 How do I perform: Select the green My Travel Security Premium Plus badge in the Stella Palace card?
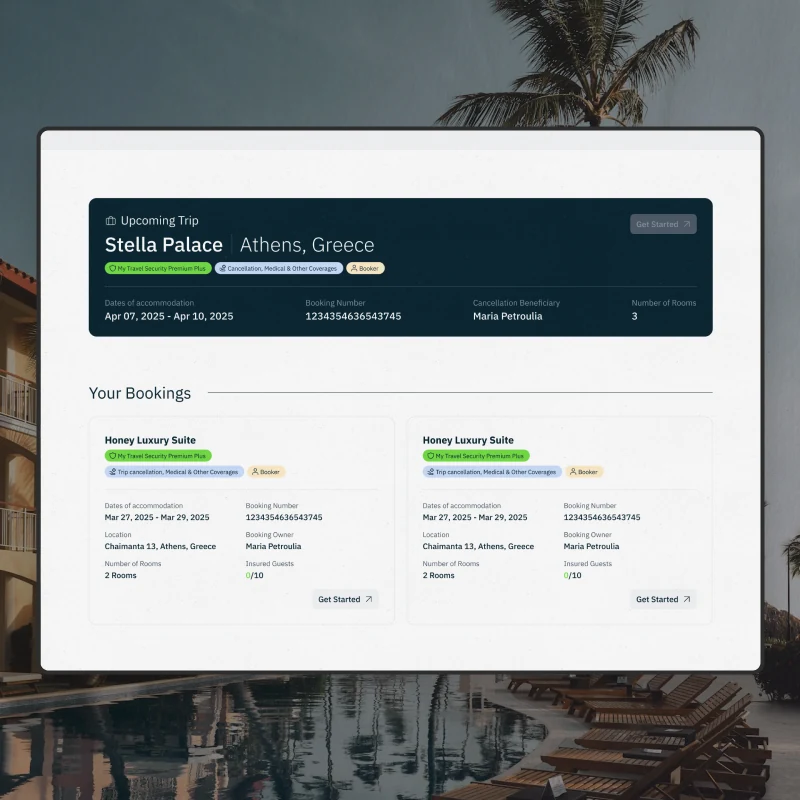[x=158, y=268]
